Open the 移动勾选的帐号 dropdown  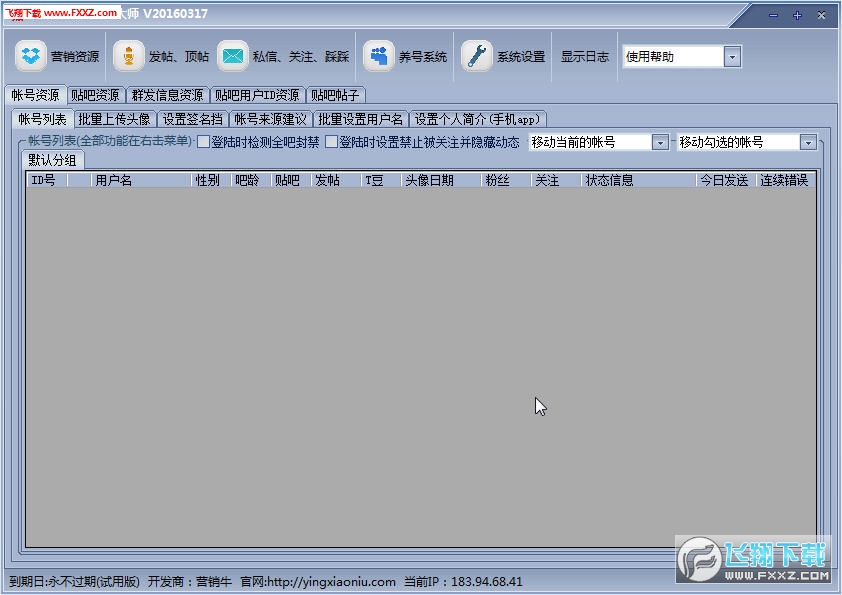[x=808, y=142]
